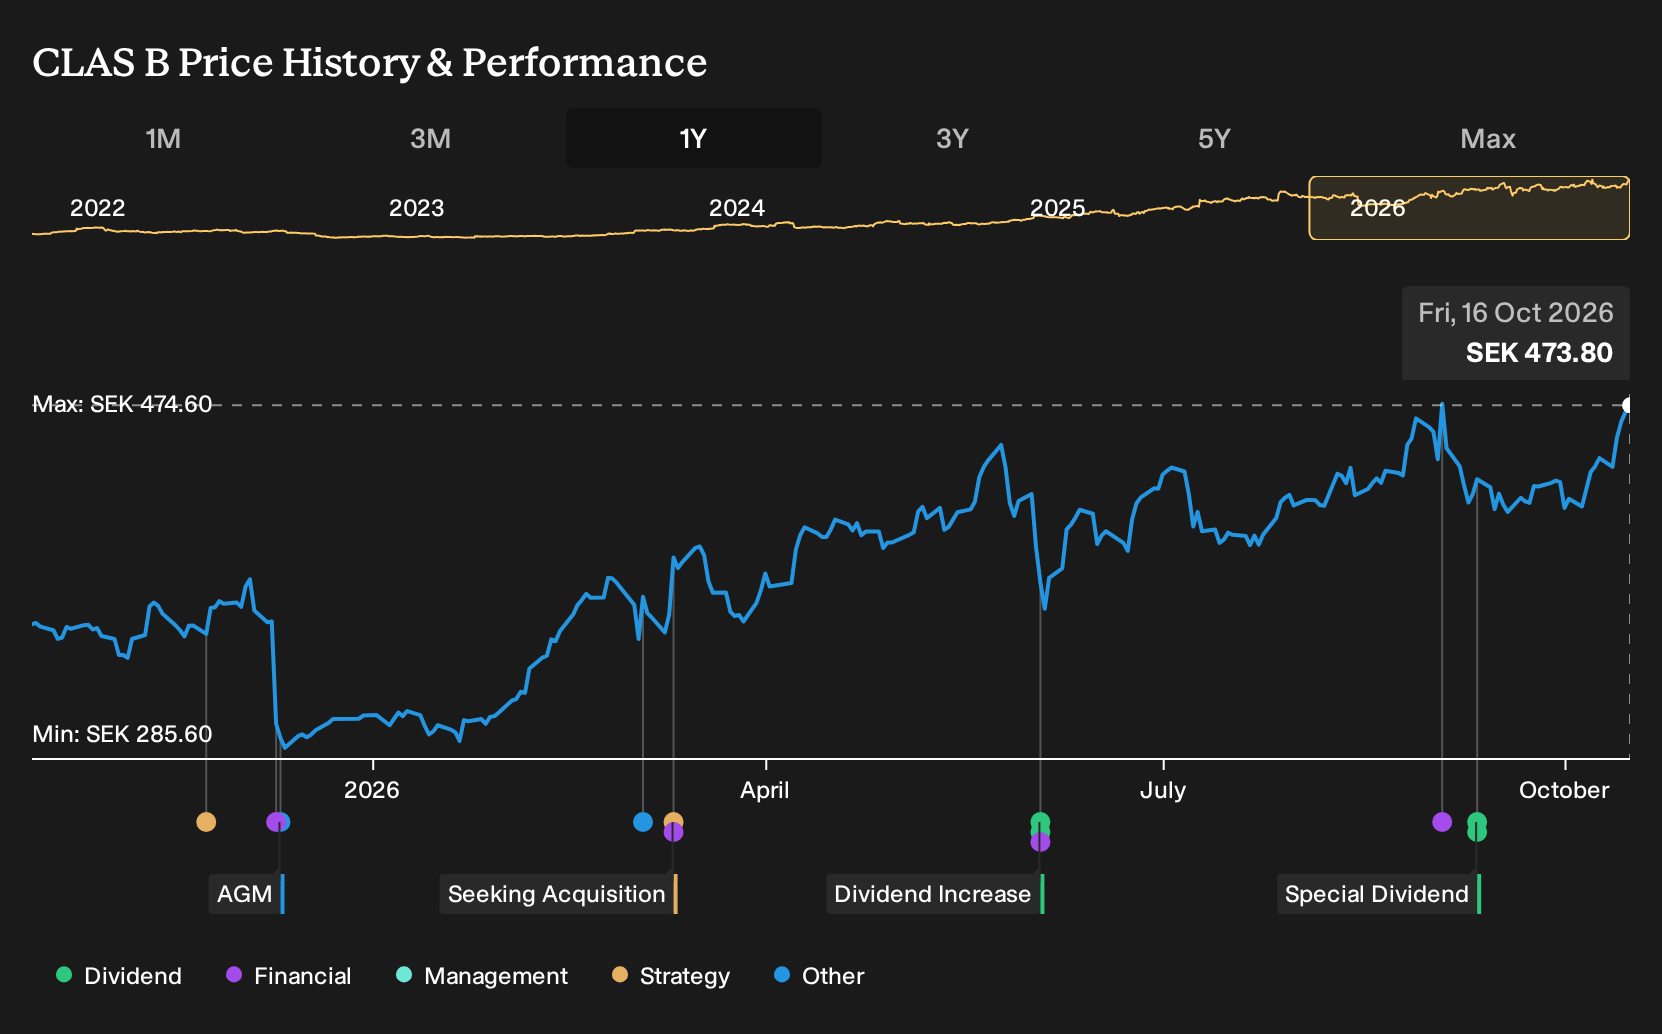Toggle the Dividend legend filter
Image resolution: width=1662 pixels, height=1034 pixels.
119,976
